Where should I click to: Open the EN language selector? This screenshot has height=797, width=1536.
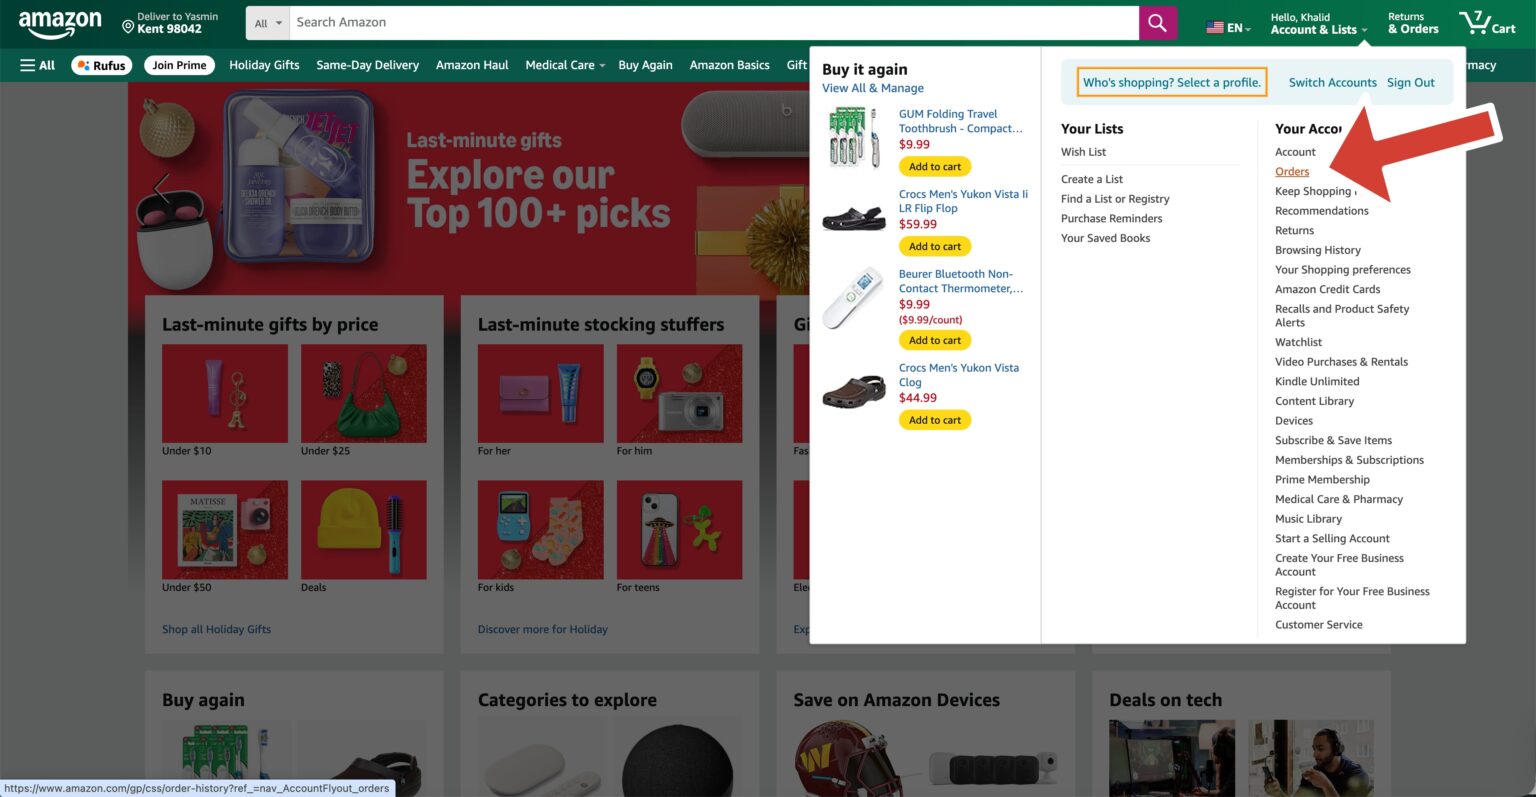point(1228,28)
